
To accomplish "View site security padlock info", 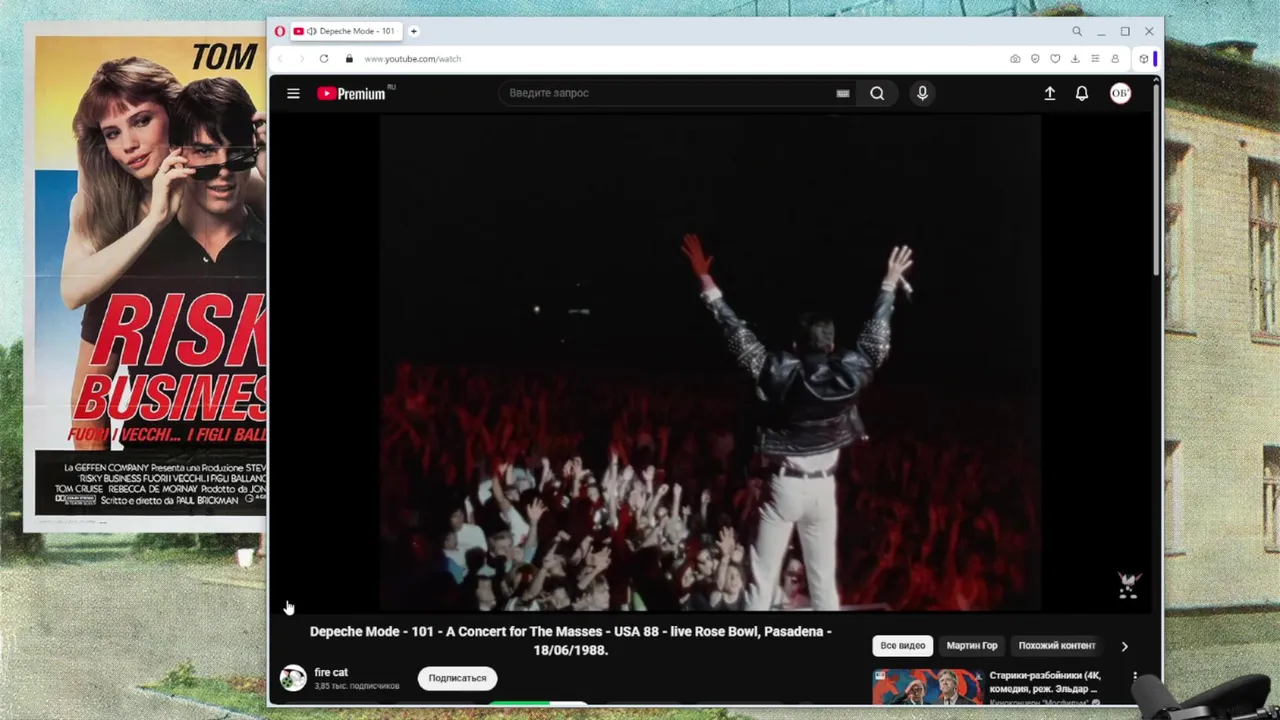I will tap(349, 59).
